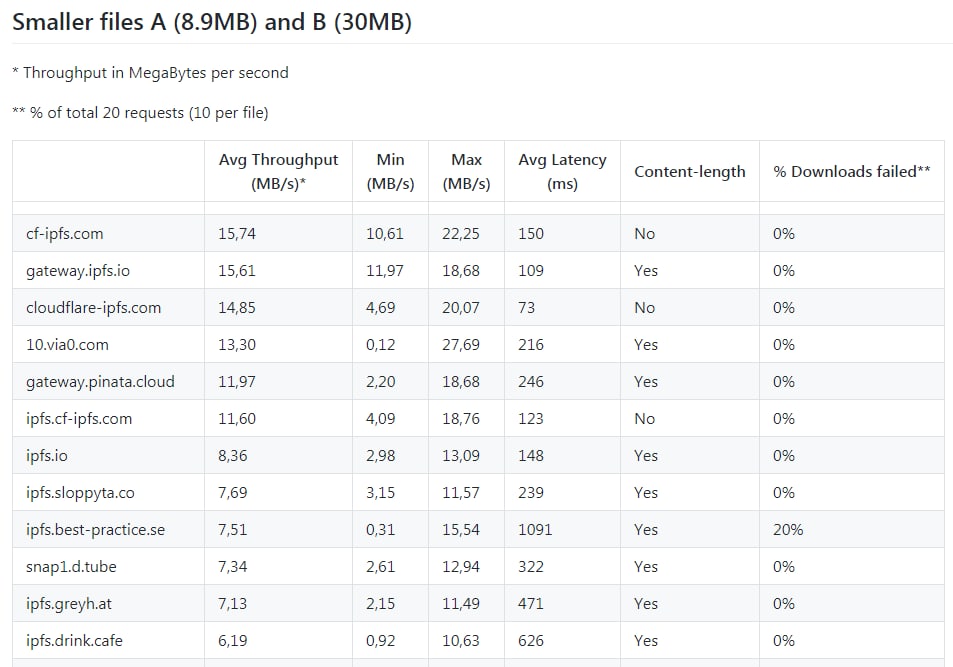Click the heading 'Smaller files A (8.9MB) and B (30MB)'
This screenshot has height=667, width=953.
[x=212, y=22]
